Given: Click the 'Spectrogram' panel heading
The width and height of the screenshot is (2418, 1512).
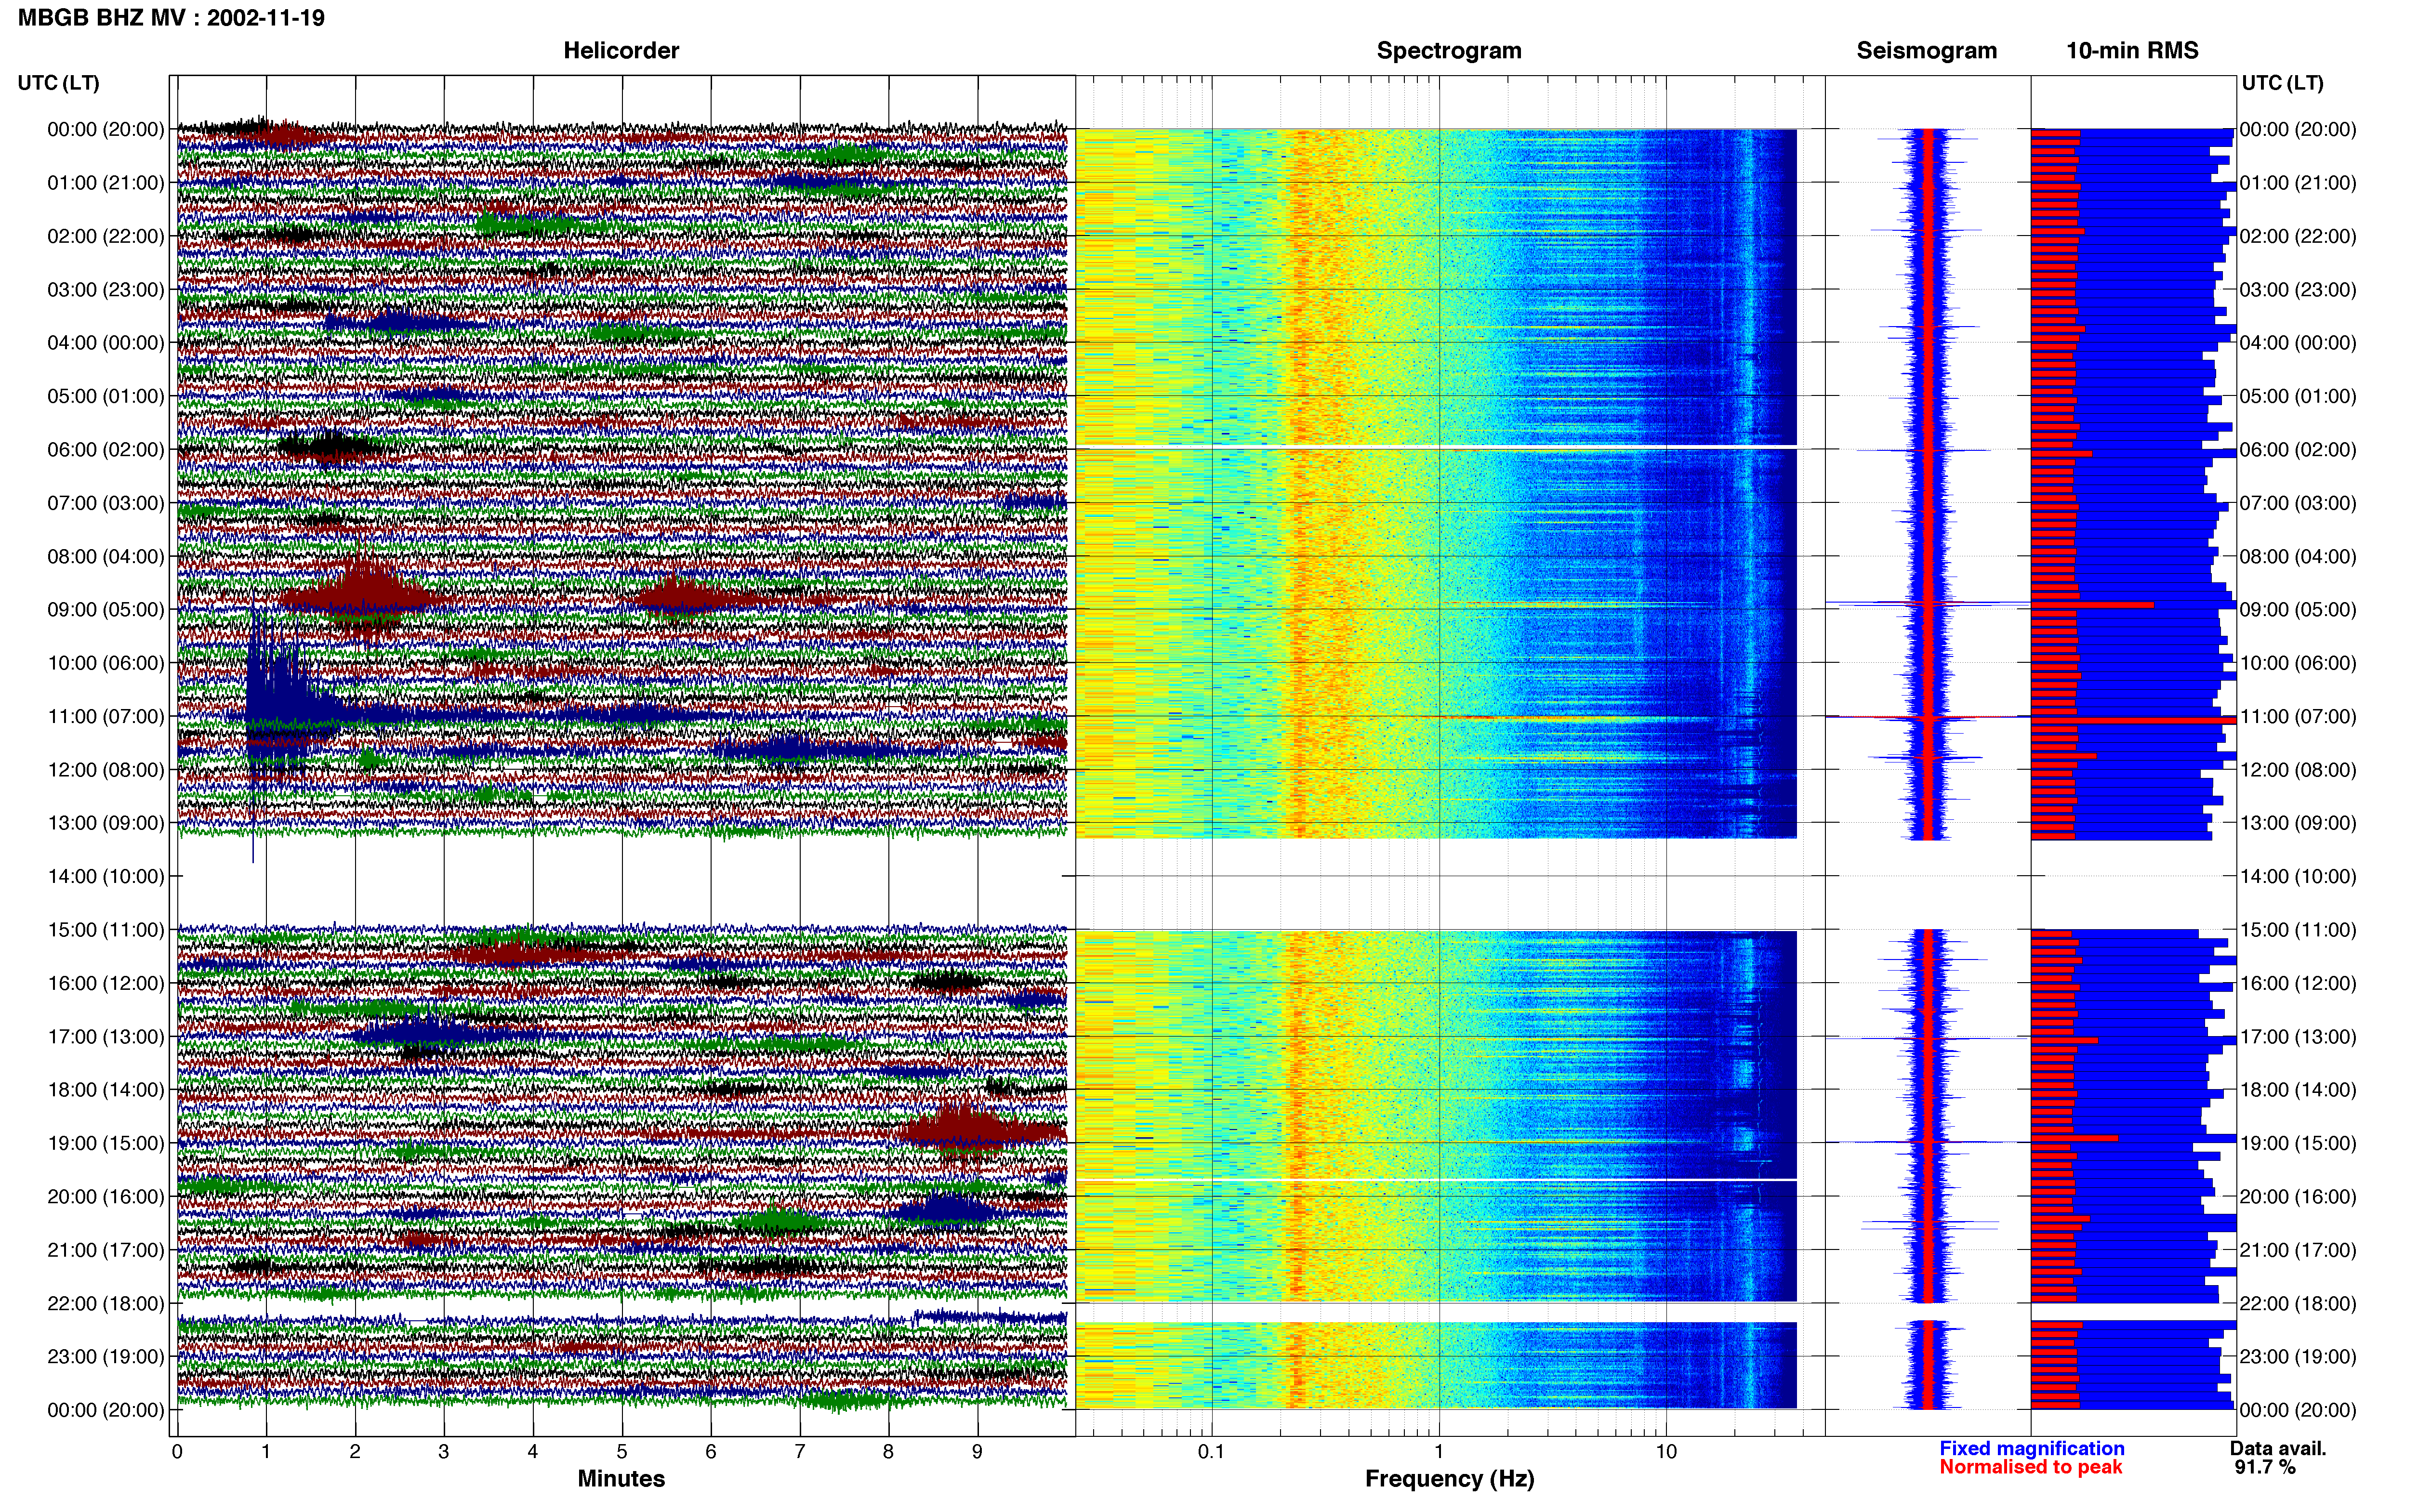Looking at the screenshot, I should click(1449, 50).
